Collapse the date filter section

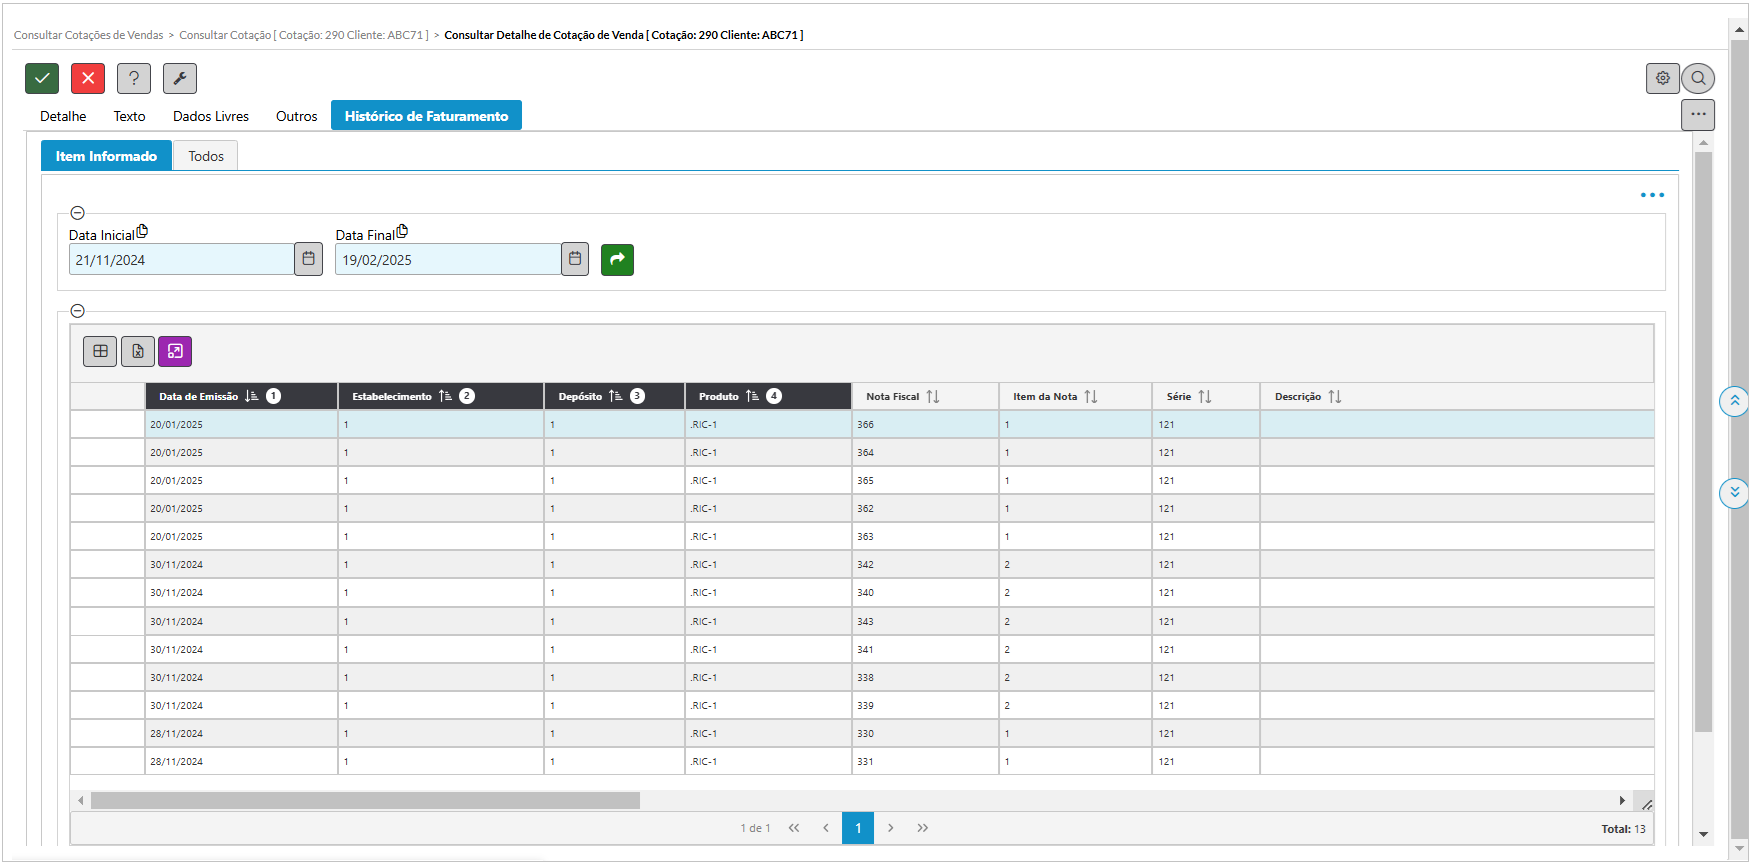click(x=77, y=213)
